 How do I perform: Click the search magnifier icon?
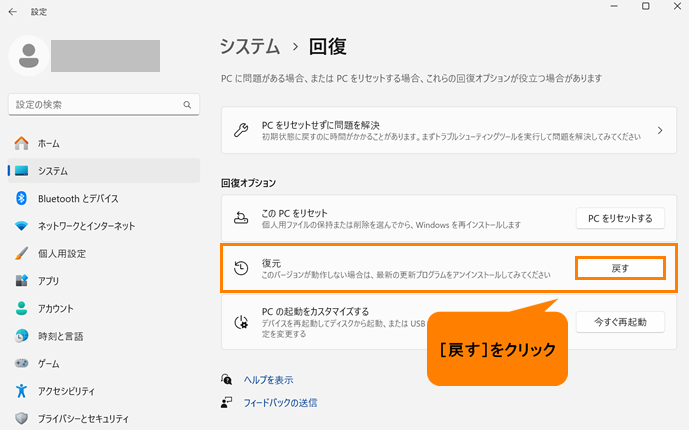pyautogui.click(x=187, y=104)
